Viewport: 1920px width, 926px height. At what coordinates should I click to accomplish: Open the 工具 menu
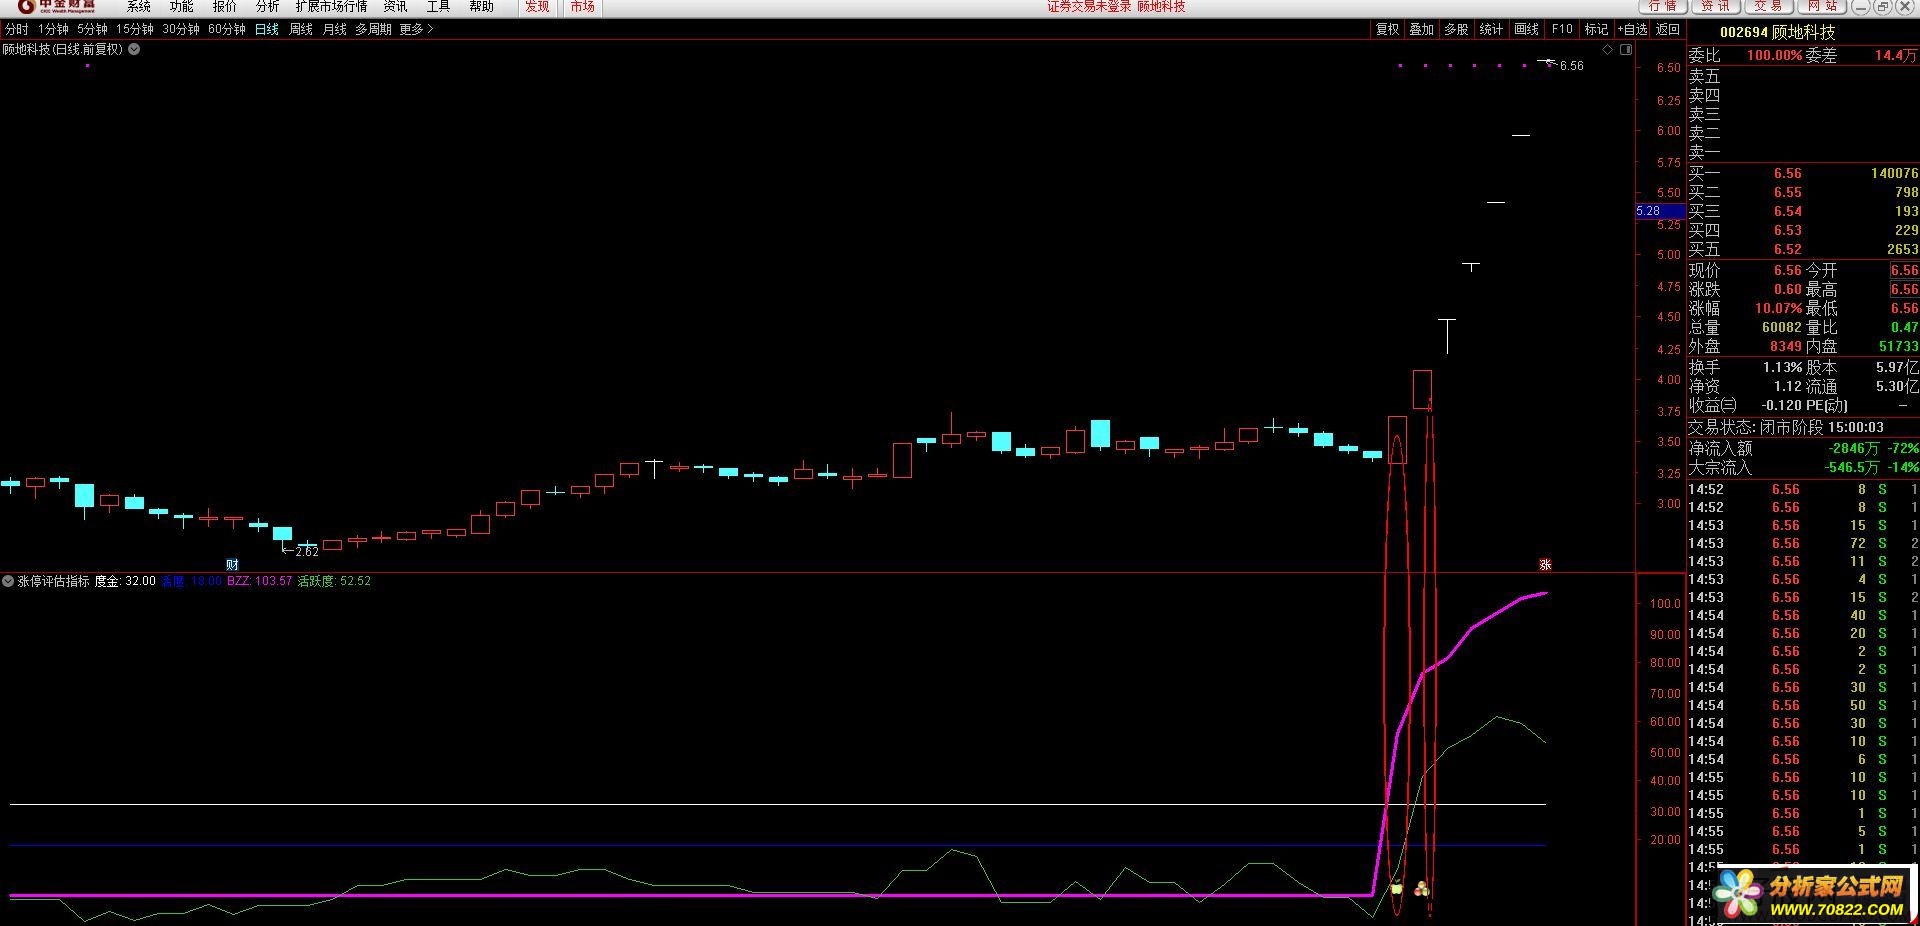coord(438,7)
